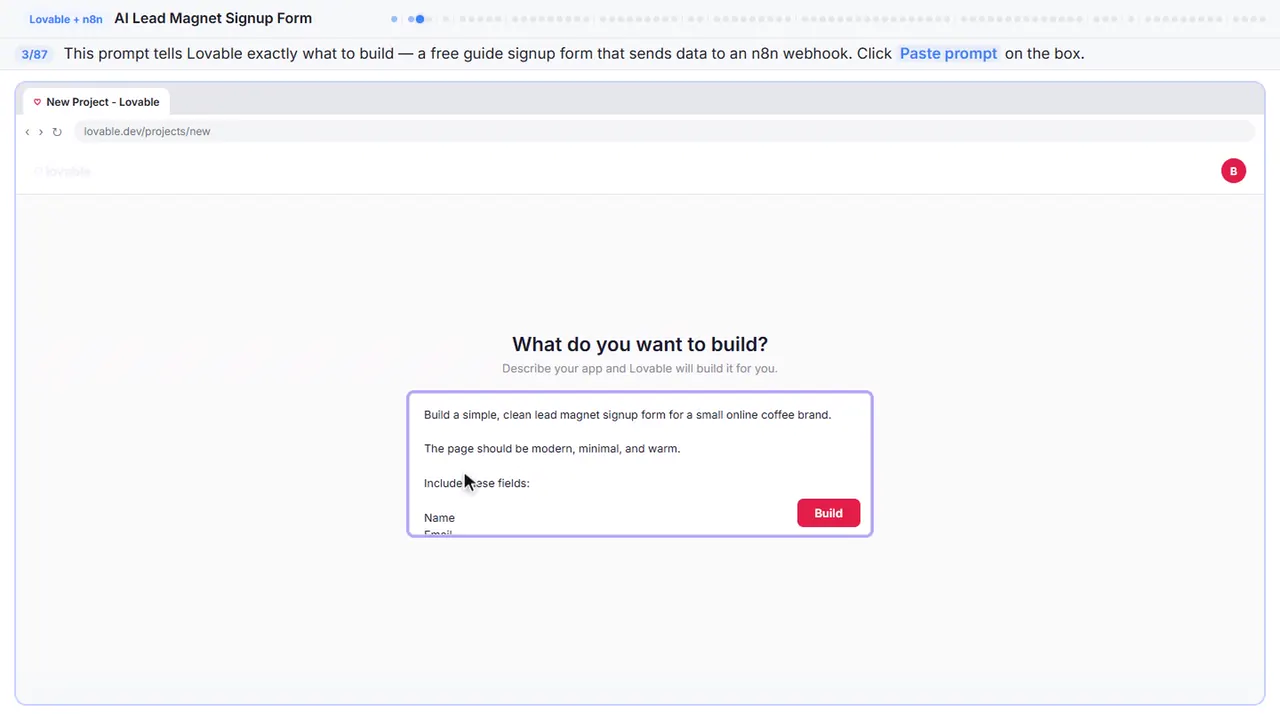The height and width of the screenshot is (720, 1280).
Task: Click inside the prompt text box
Action: click(640, 464)
